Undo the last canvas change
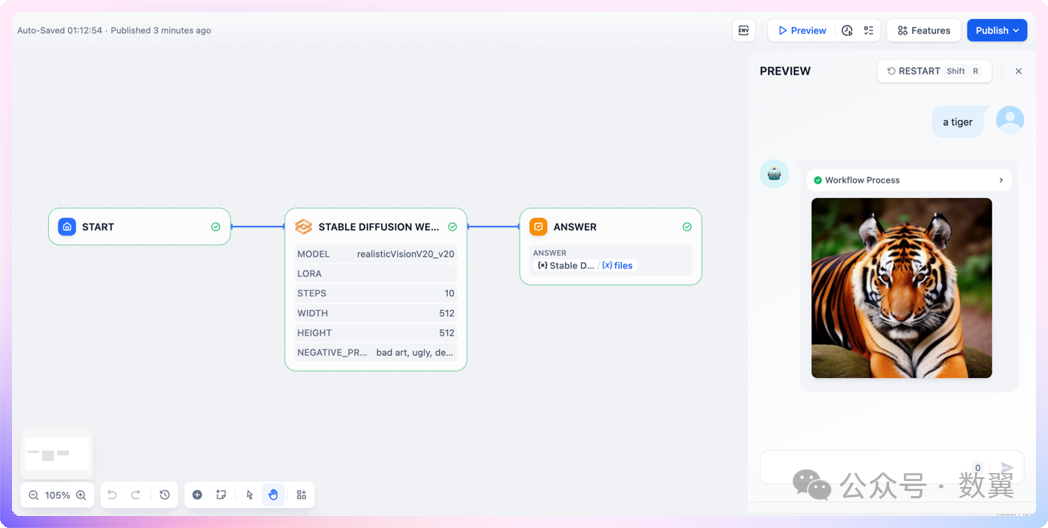The width and height of the screenshot is (1048, 528). [112, 495]
